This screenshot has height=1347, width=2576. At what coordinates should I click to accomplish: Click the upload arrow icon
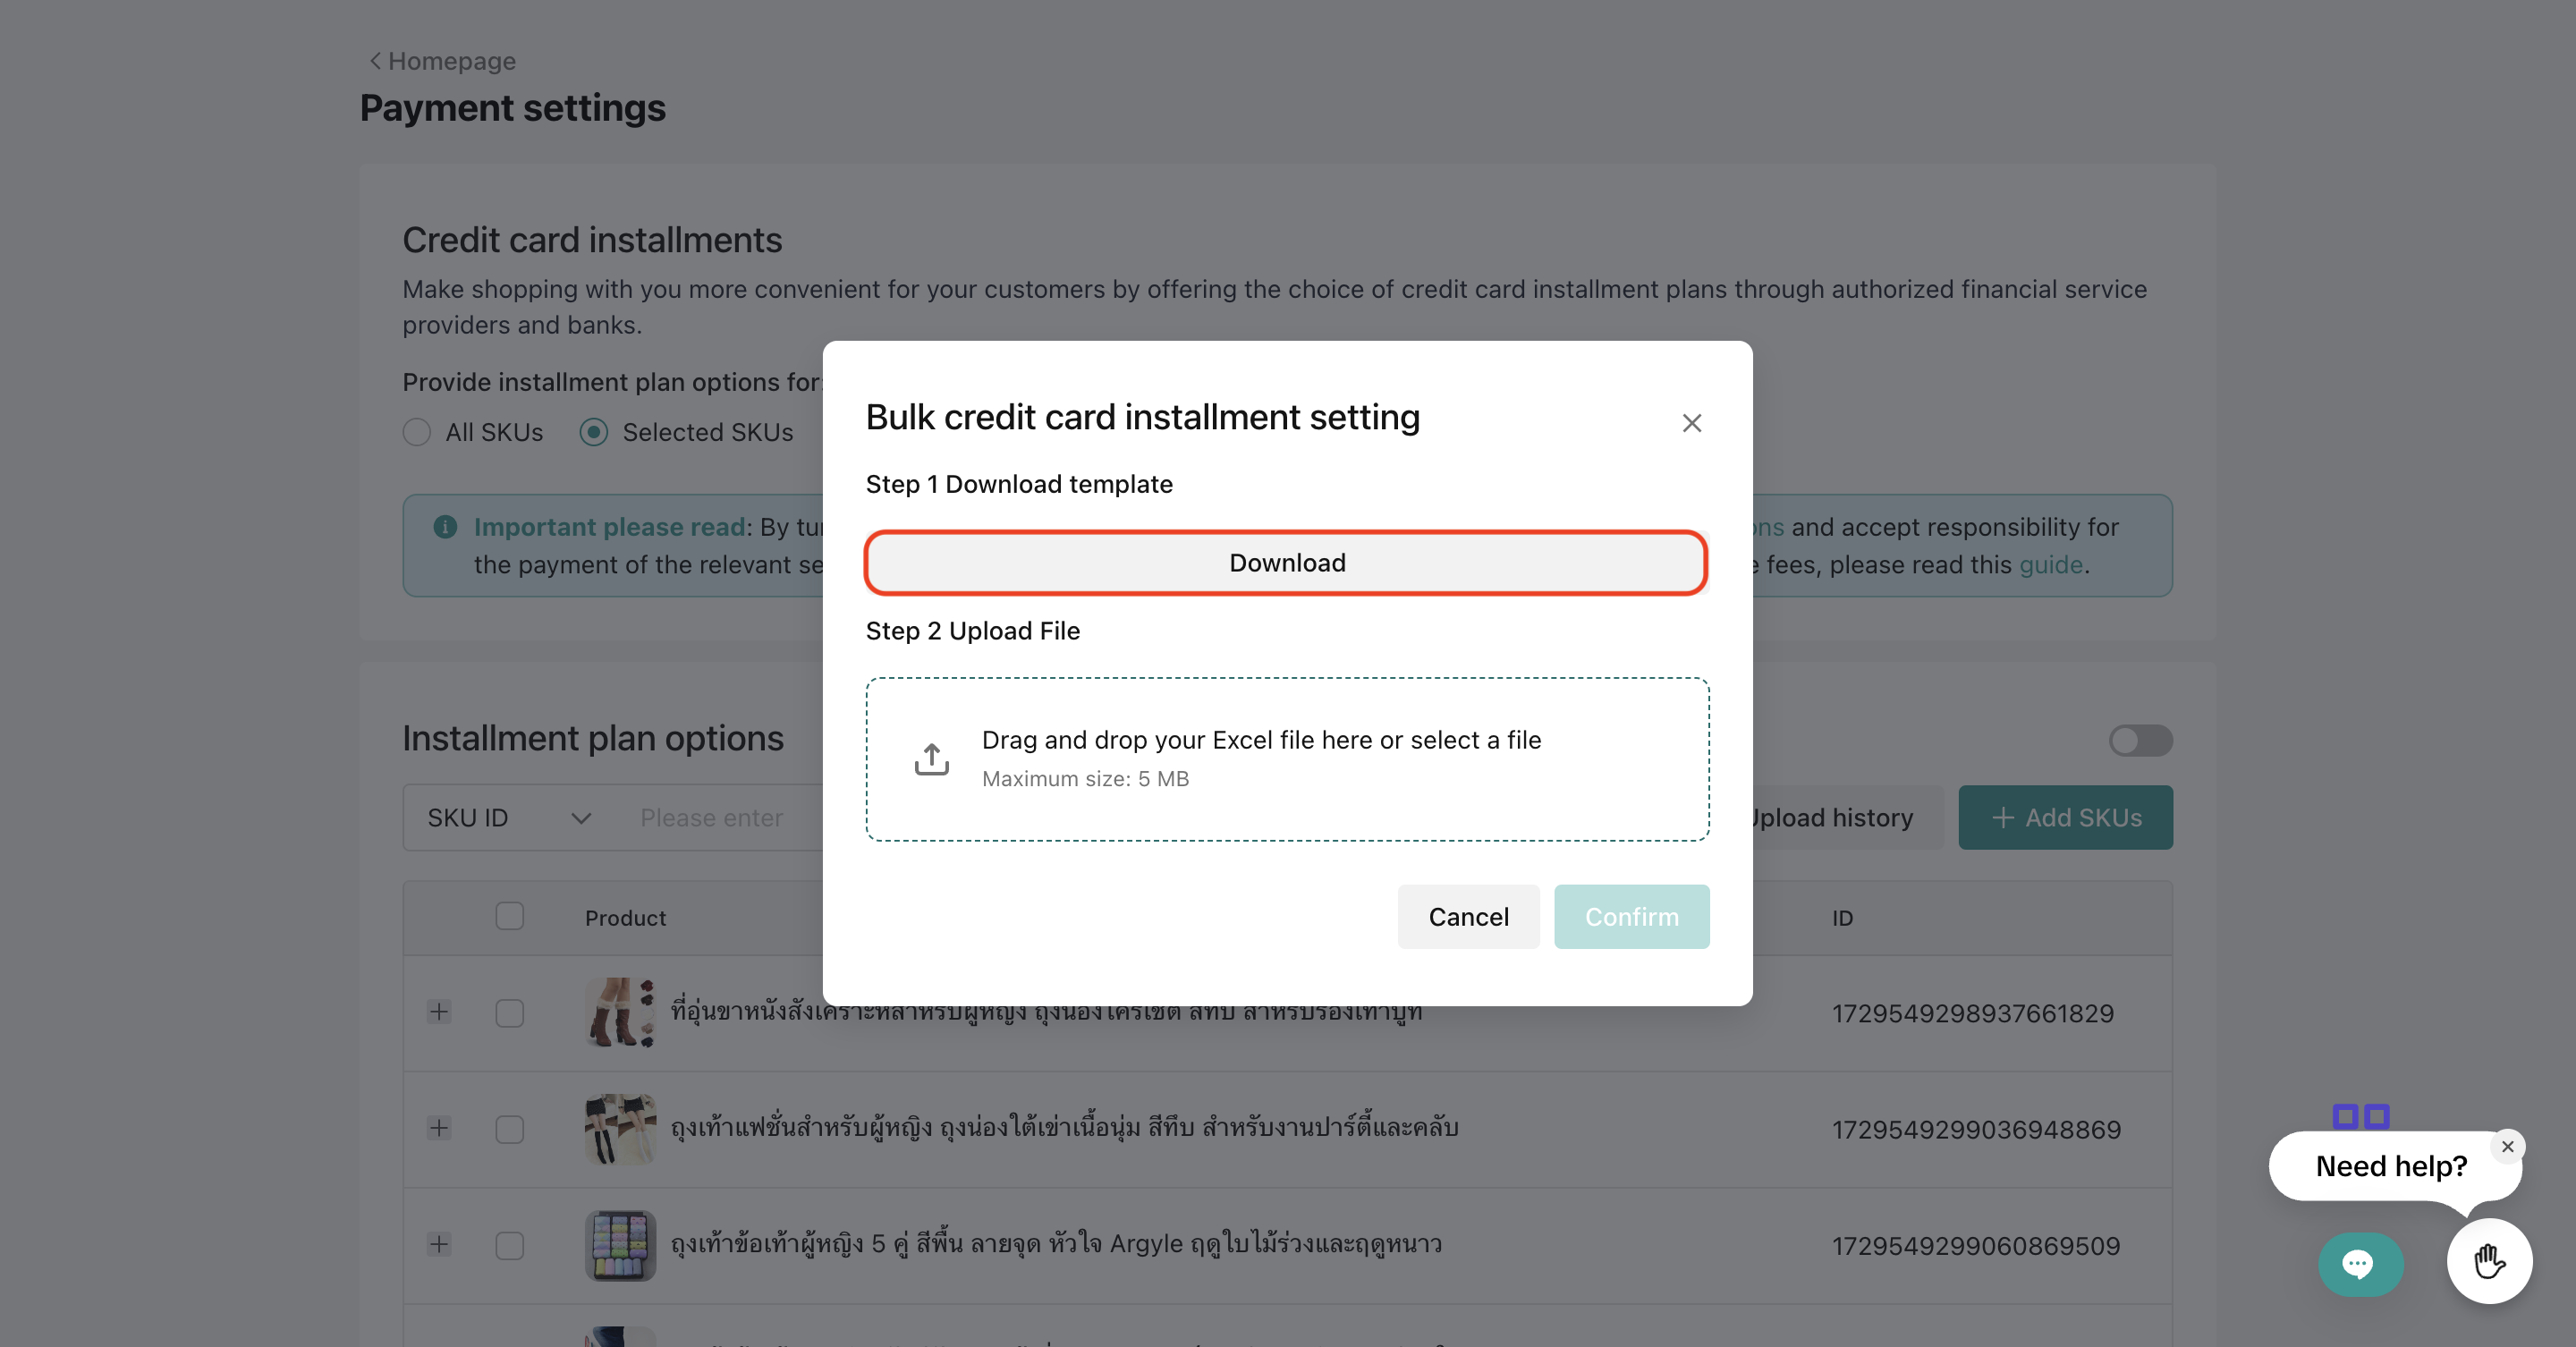pyautogui.click(x=931, y=759)
